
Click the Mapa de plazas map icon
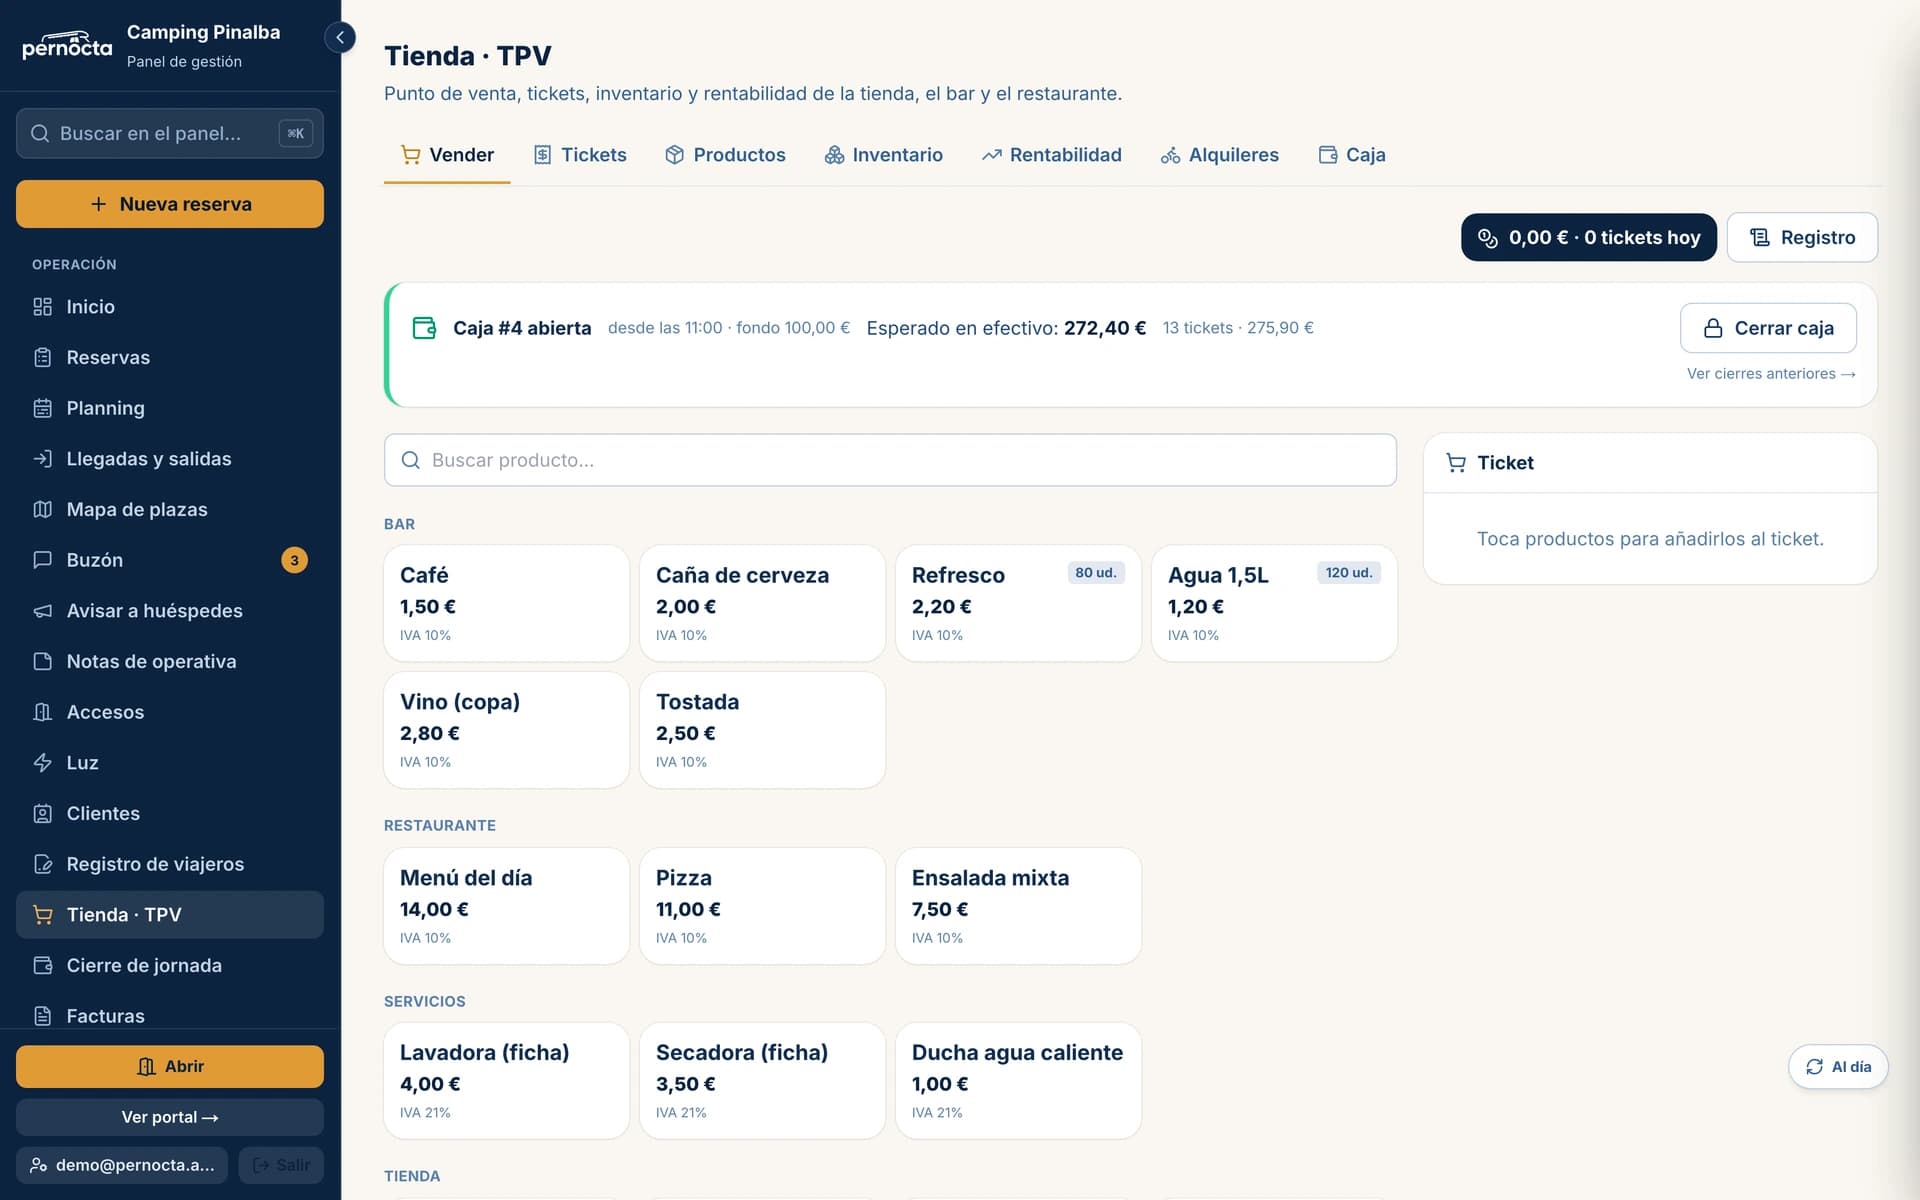coord(42,510)
